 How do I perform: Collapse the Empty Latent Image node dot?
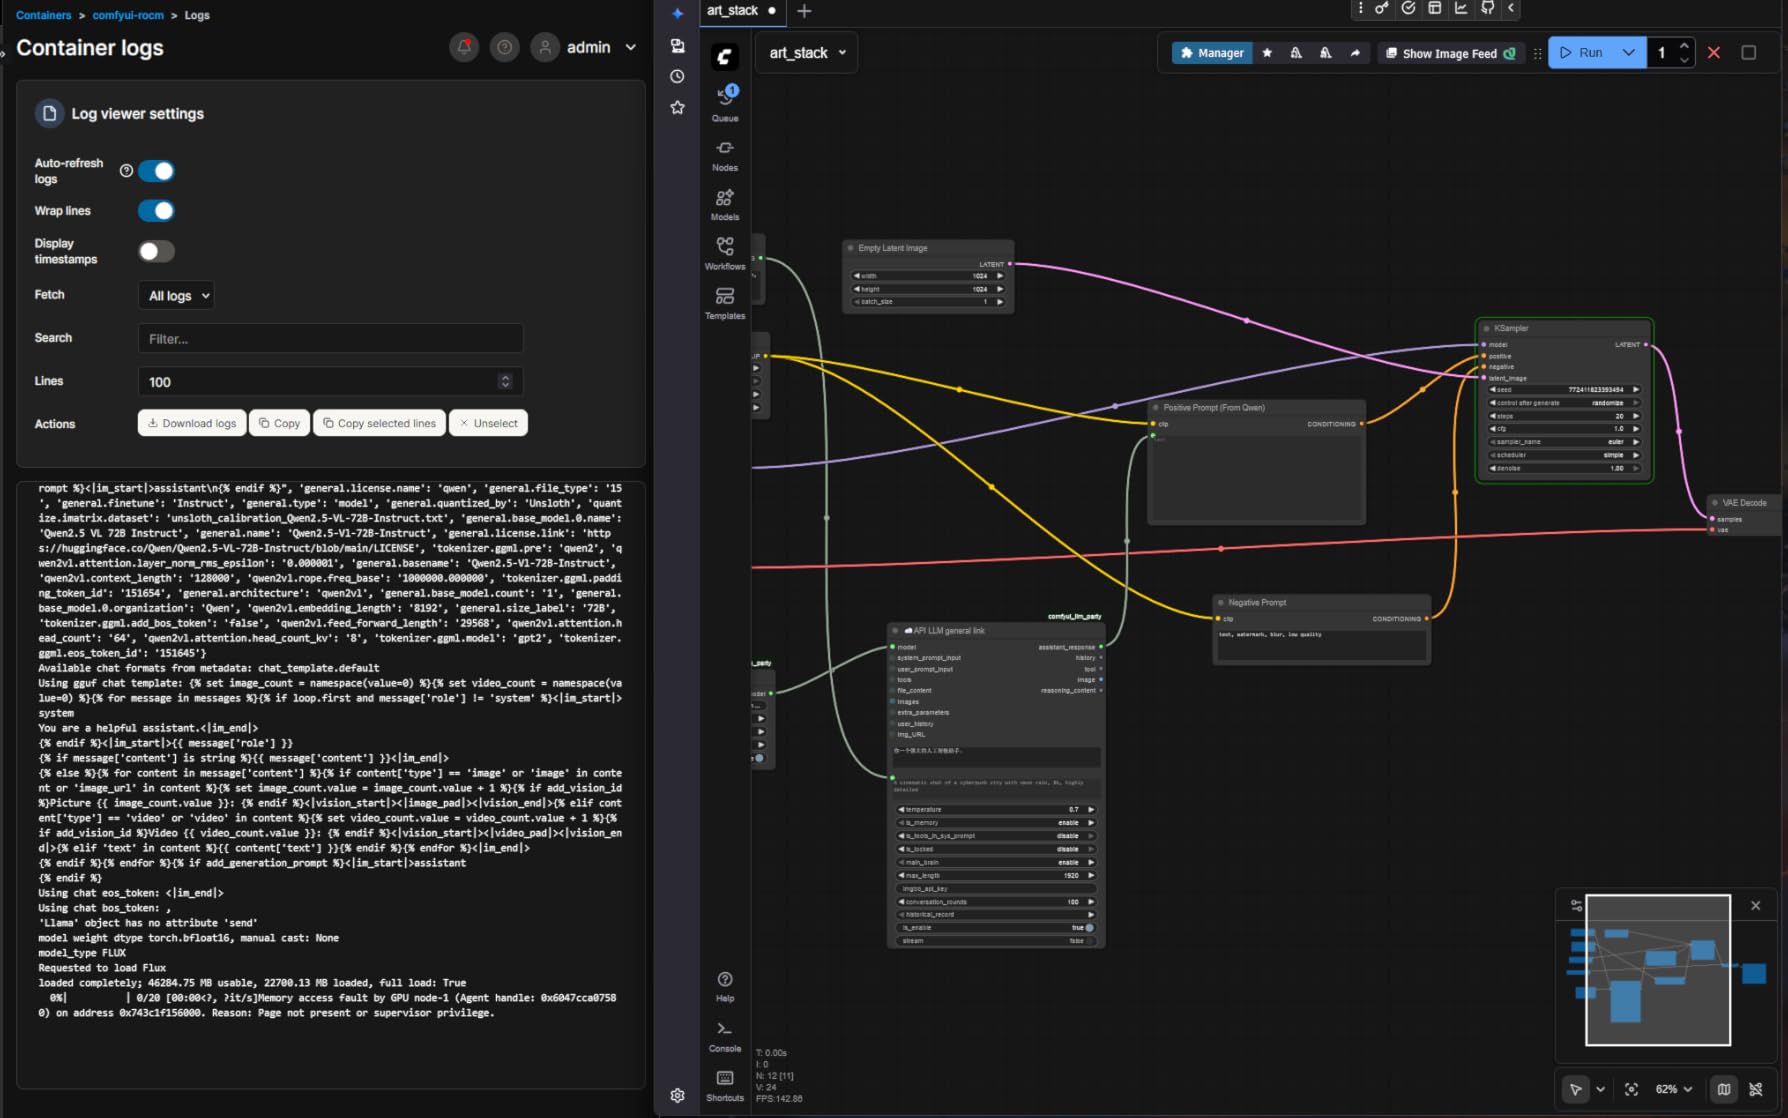tap(851, 248)
